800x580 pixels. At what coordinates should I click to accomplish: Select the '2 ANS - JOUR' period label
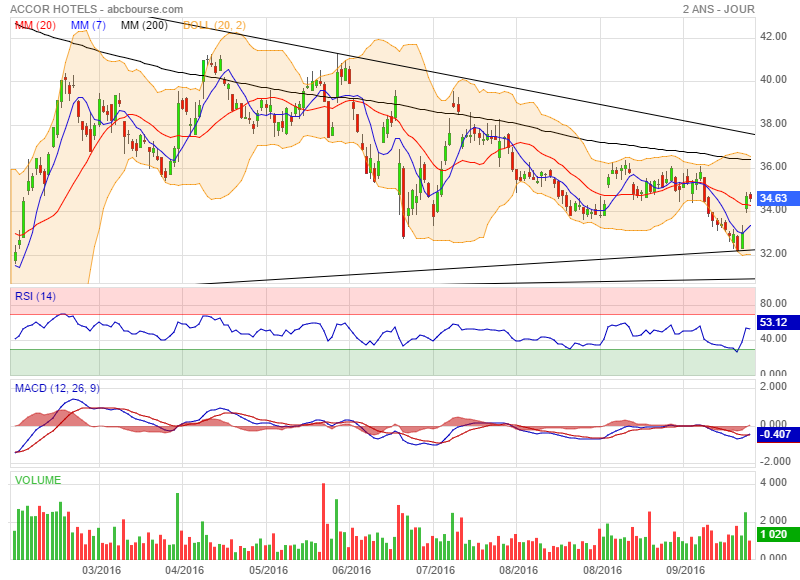click(719, 9)
